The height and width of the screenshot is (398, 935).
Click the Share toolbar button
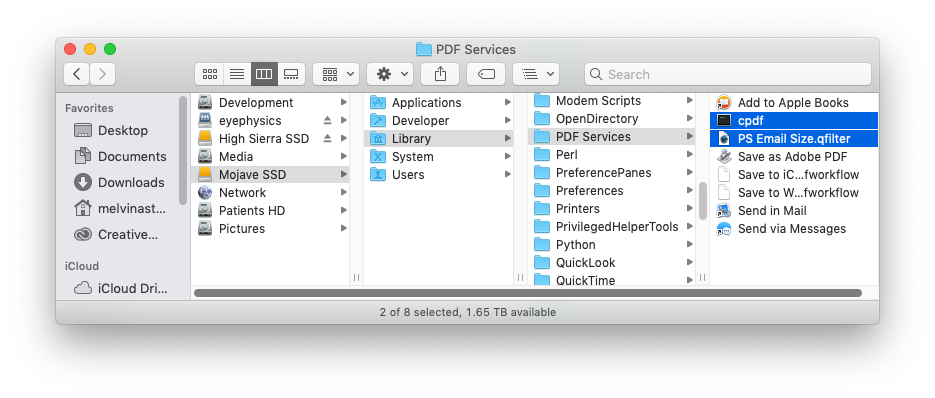440,74
